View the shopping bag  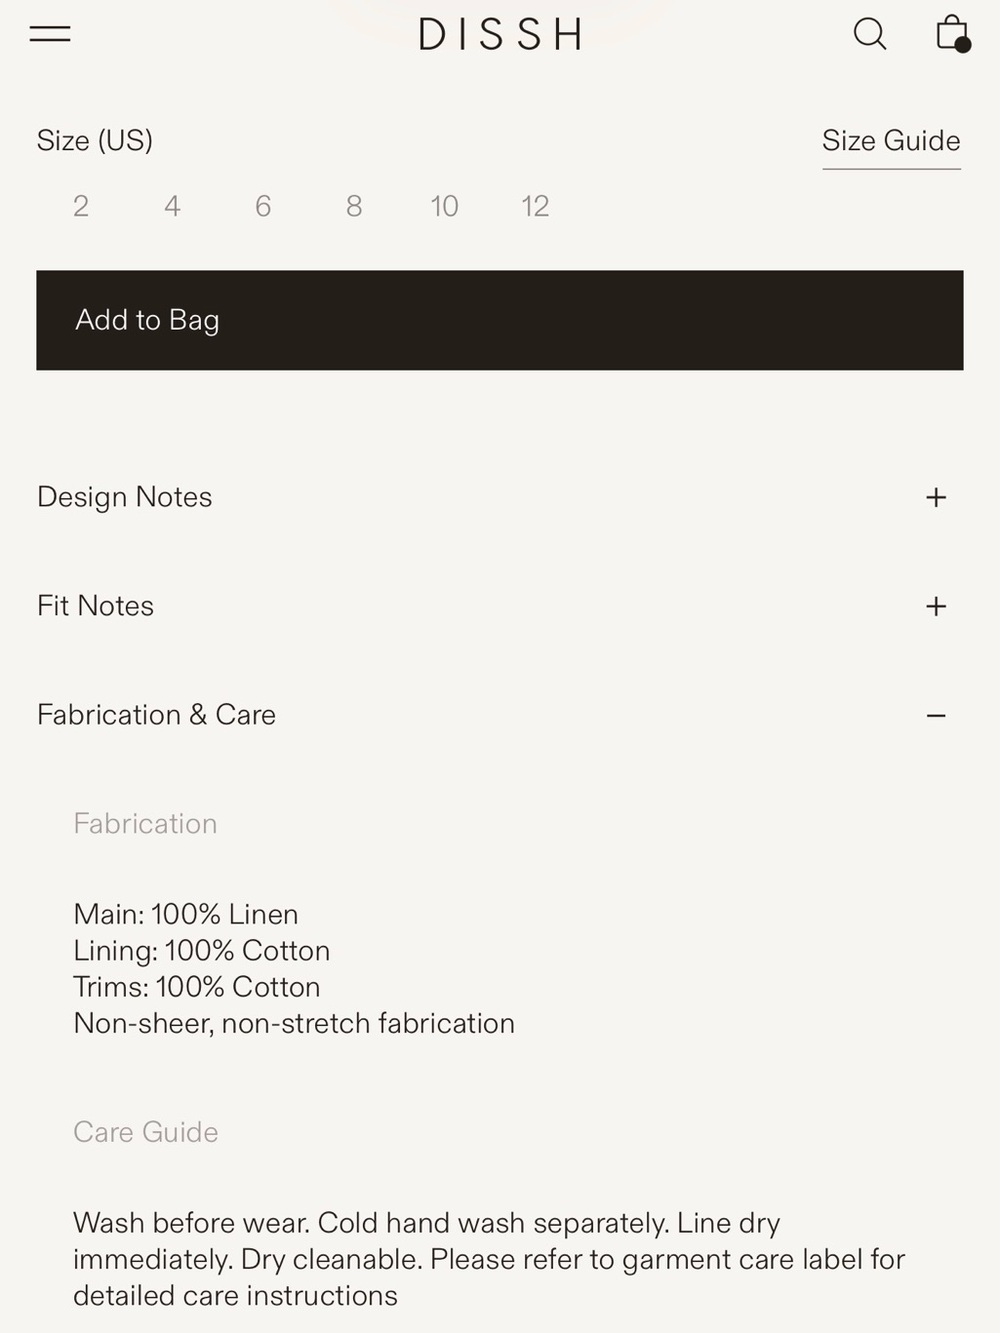953,33
